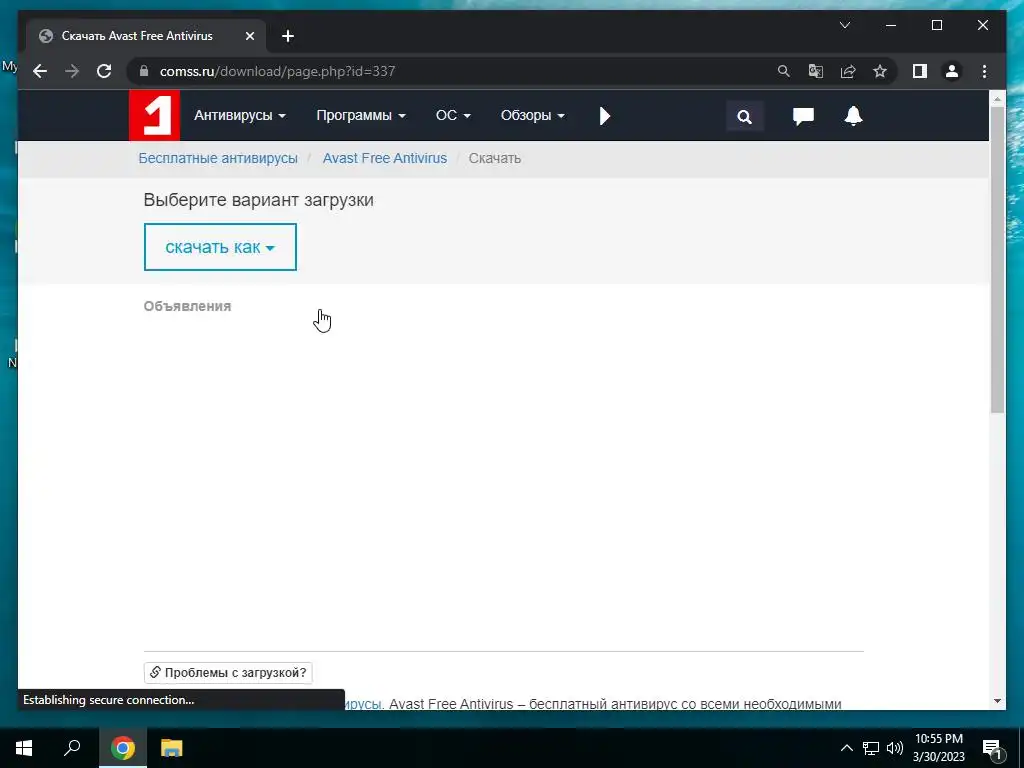
Task: Go back using browser back arrow
Action: click(40, 71)
